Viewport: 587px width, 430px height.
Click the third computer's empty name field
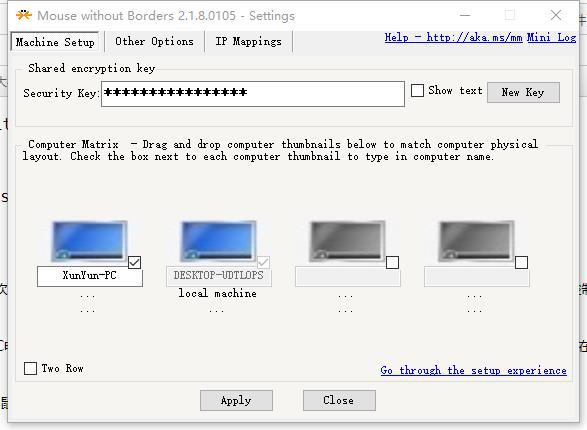(x=348, y=276)
